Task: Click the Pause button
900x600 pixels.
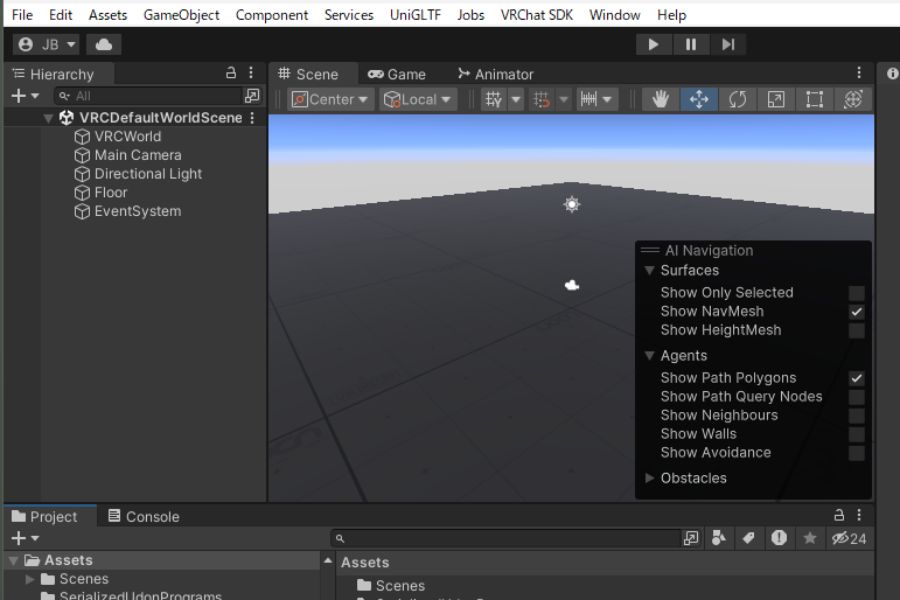Action: [690, 44]
